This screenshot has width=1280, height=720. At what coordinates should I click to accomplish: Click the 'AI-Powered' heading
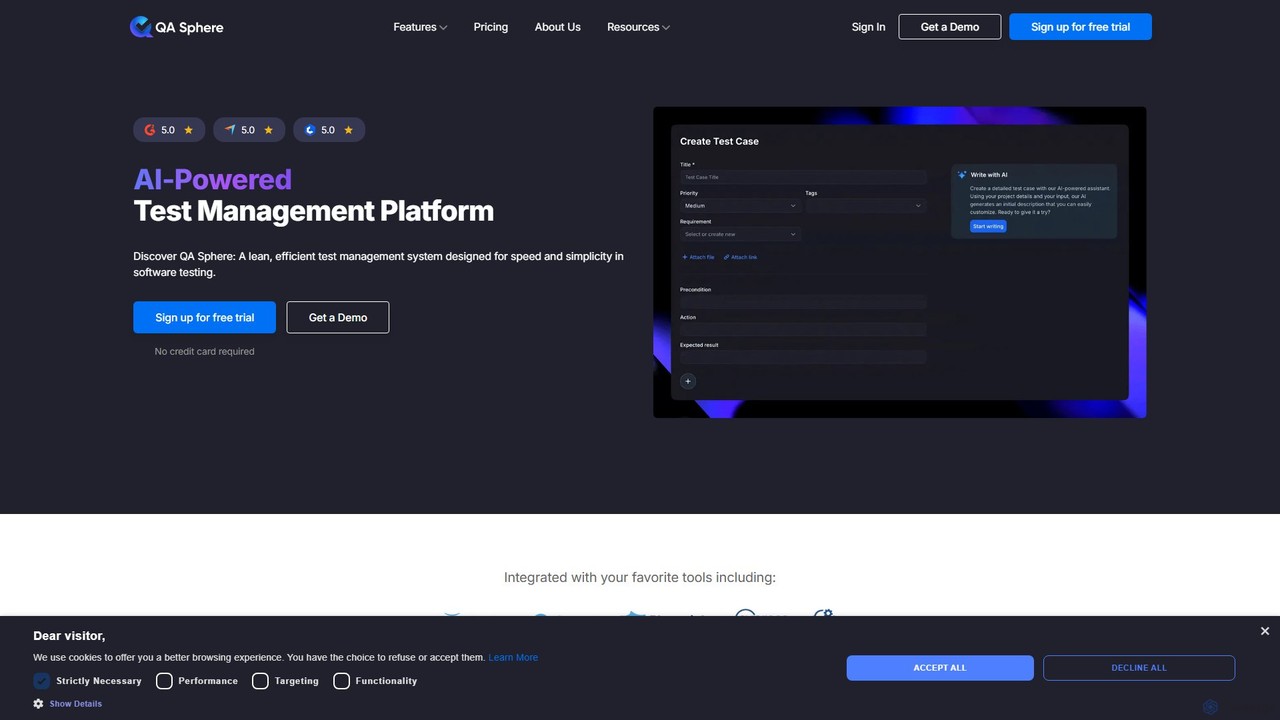(213, 180)
